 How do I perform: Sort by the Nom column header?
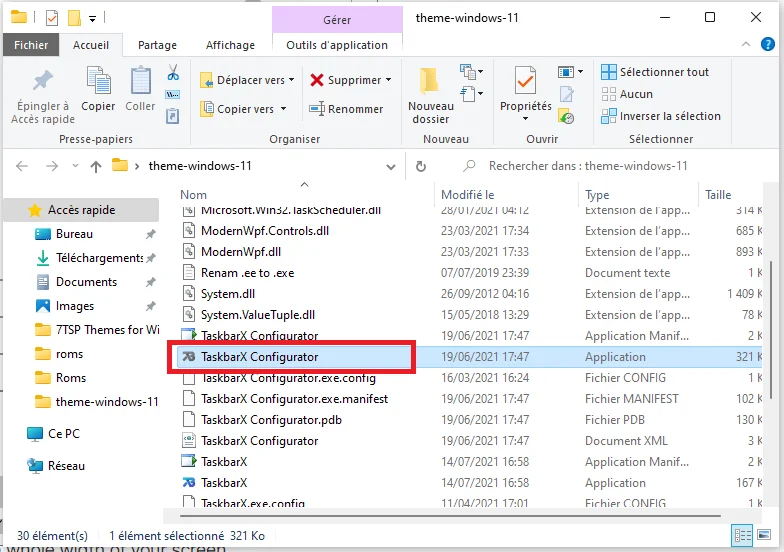point(194,194)
